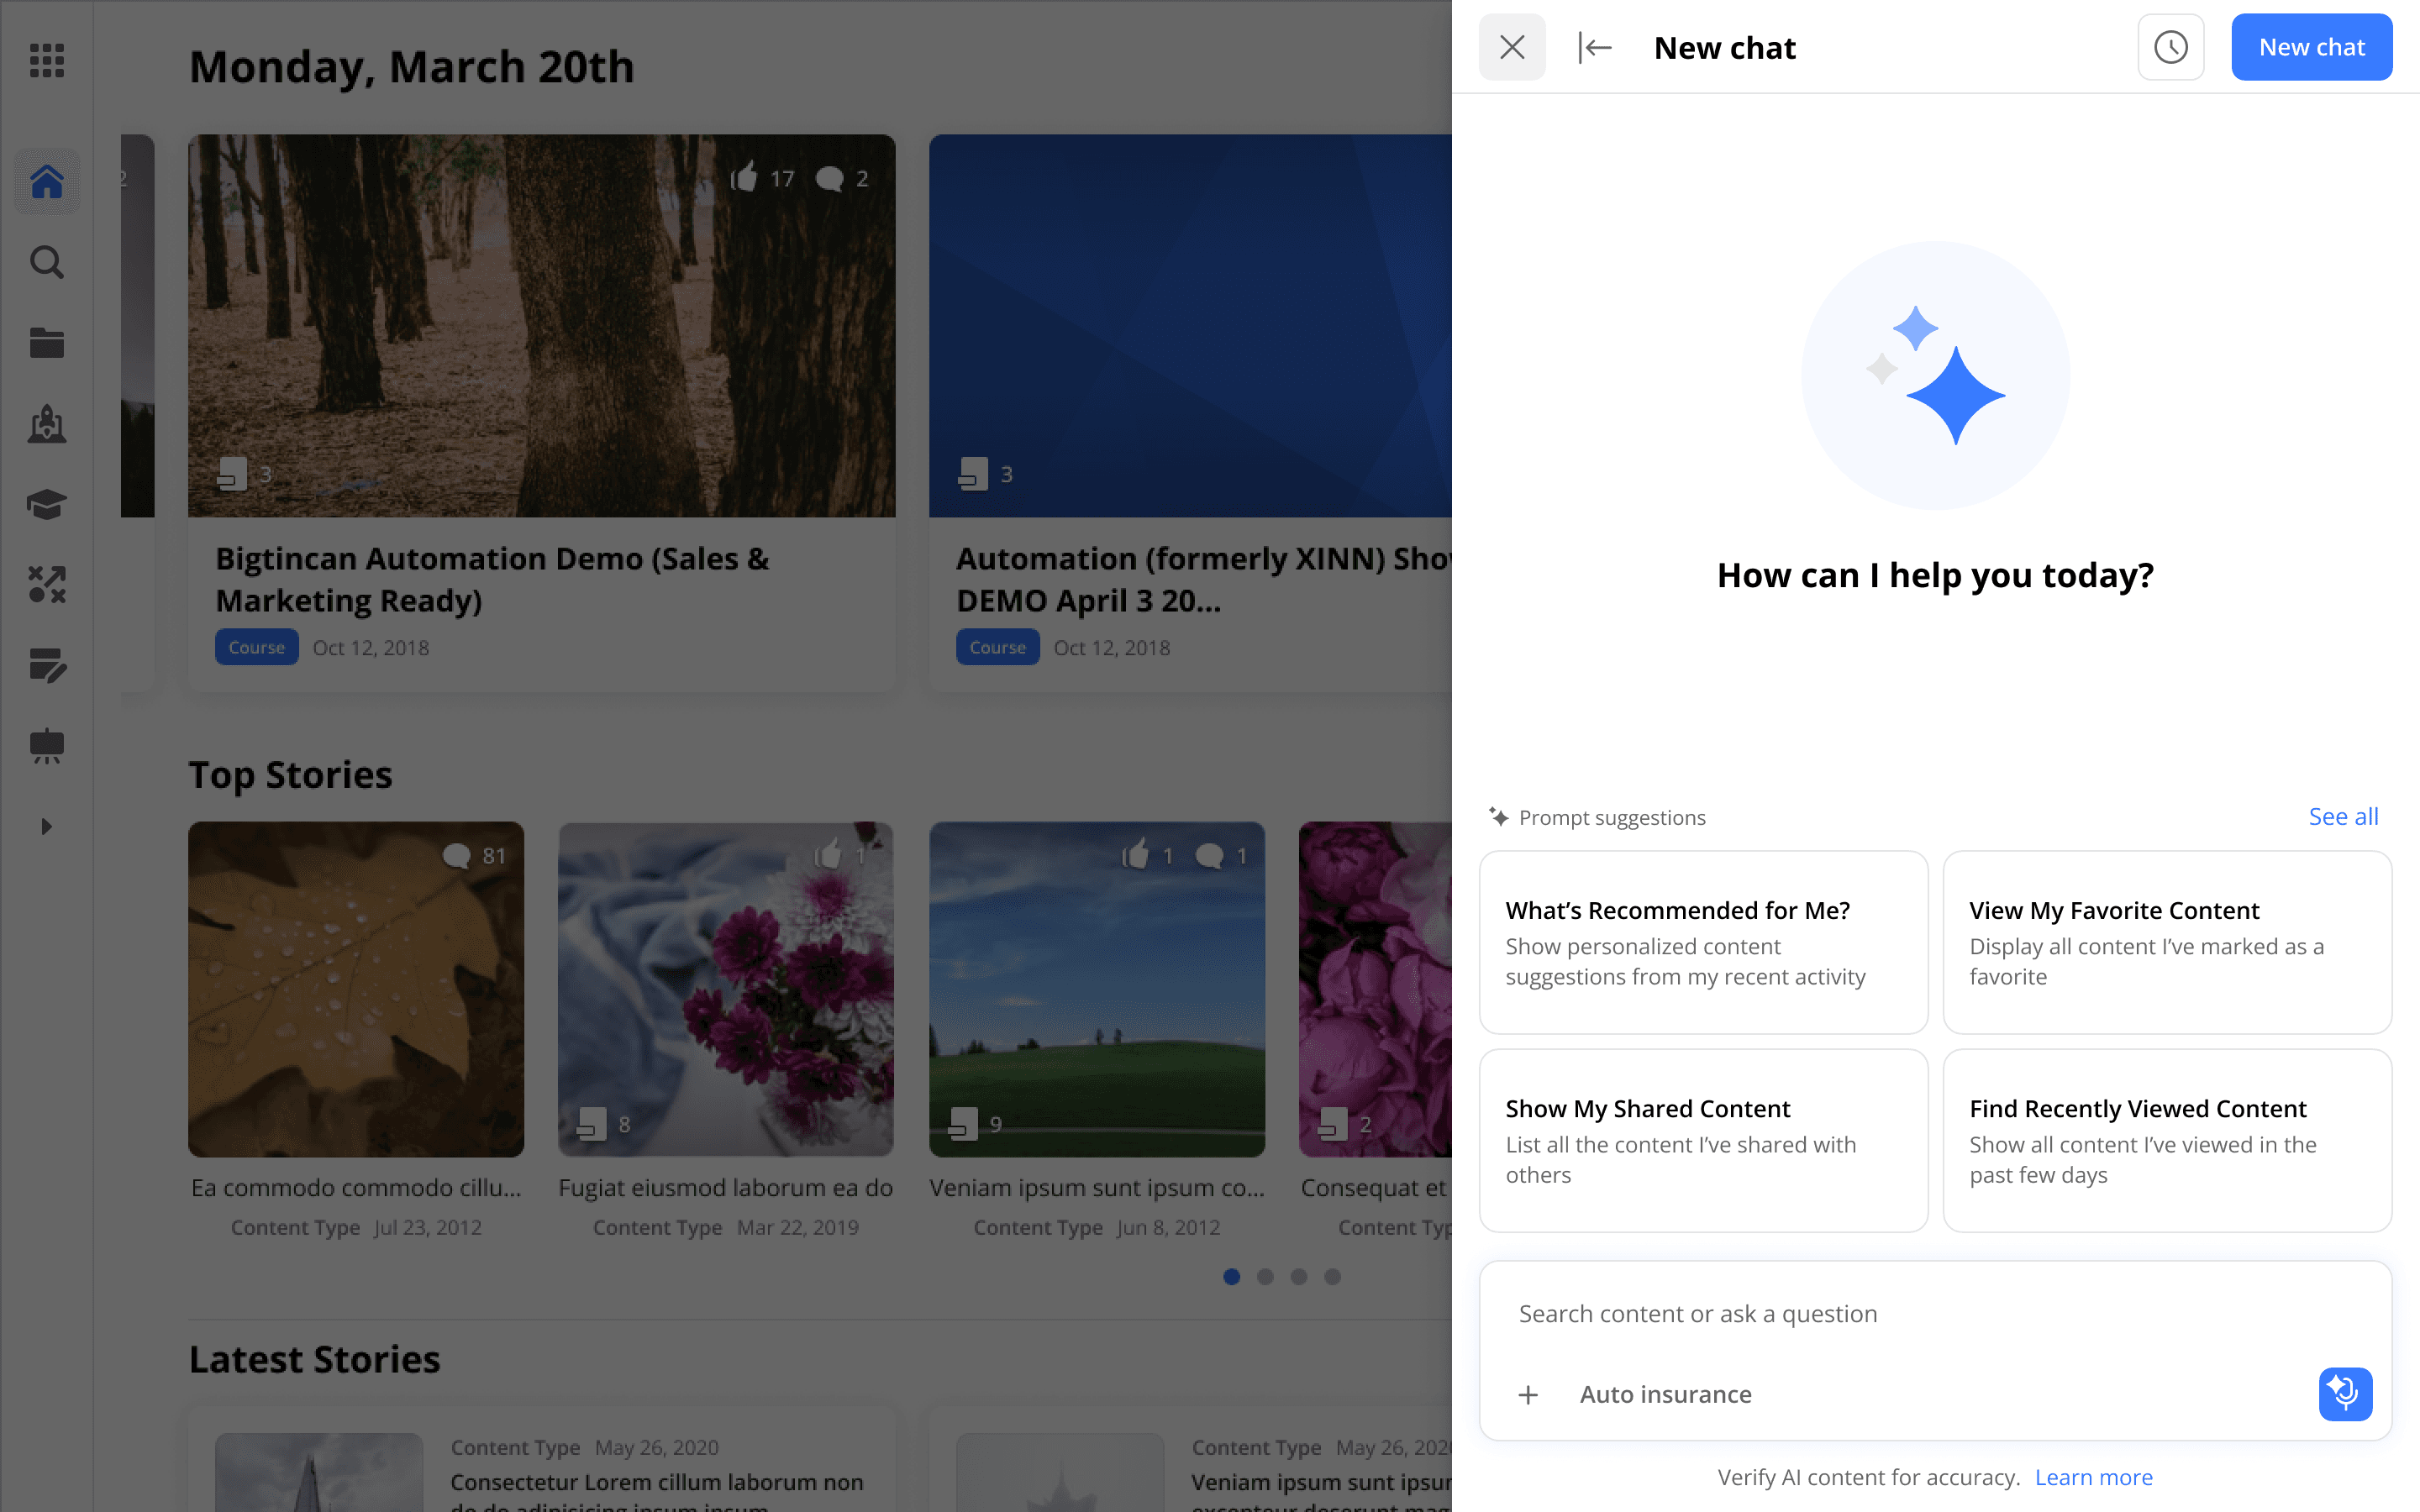Go to Home in the sidebar
The image size is (2420, 1512).
pos(47,182)
